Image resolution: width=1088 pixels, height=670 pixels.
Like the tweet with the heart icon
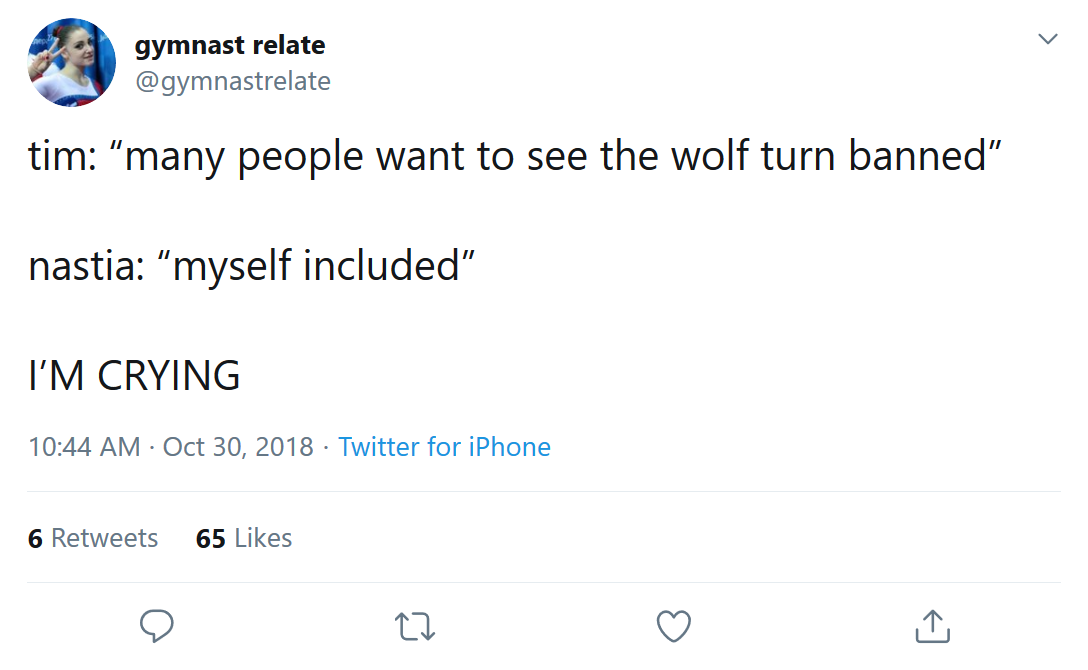pos(674,626)
